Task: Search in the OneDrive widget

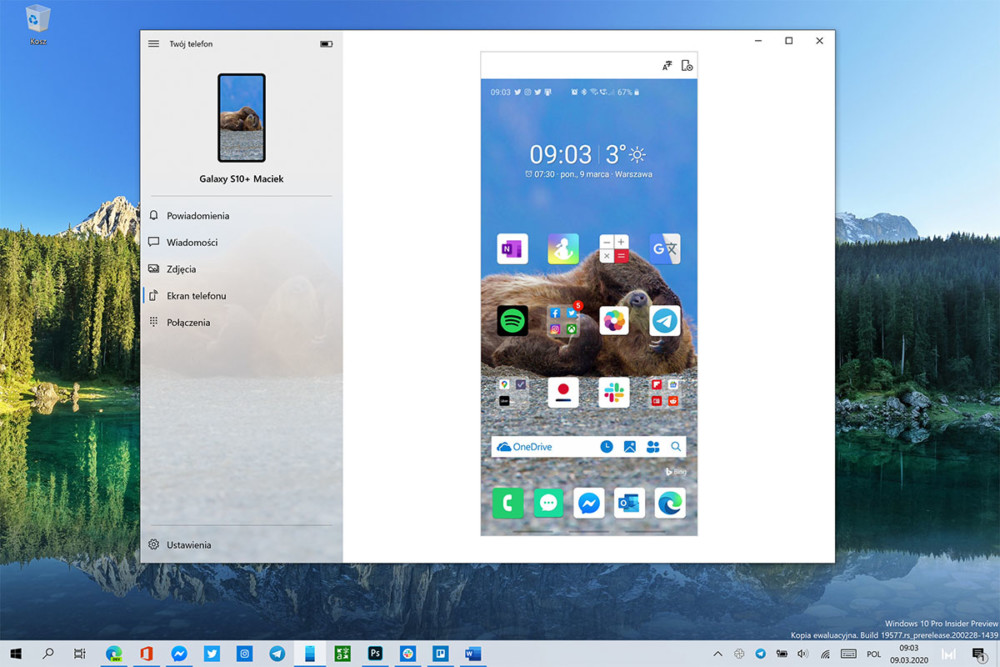Action: tap(676, 447)
